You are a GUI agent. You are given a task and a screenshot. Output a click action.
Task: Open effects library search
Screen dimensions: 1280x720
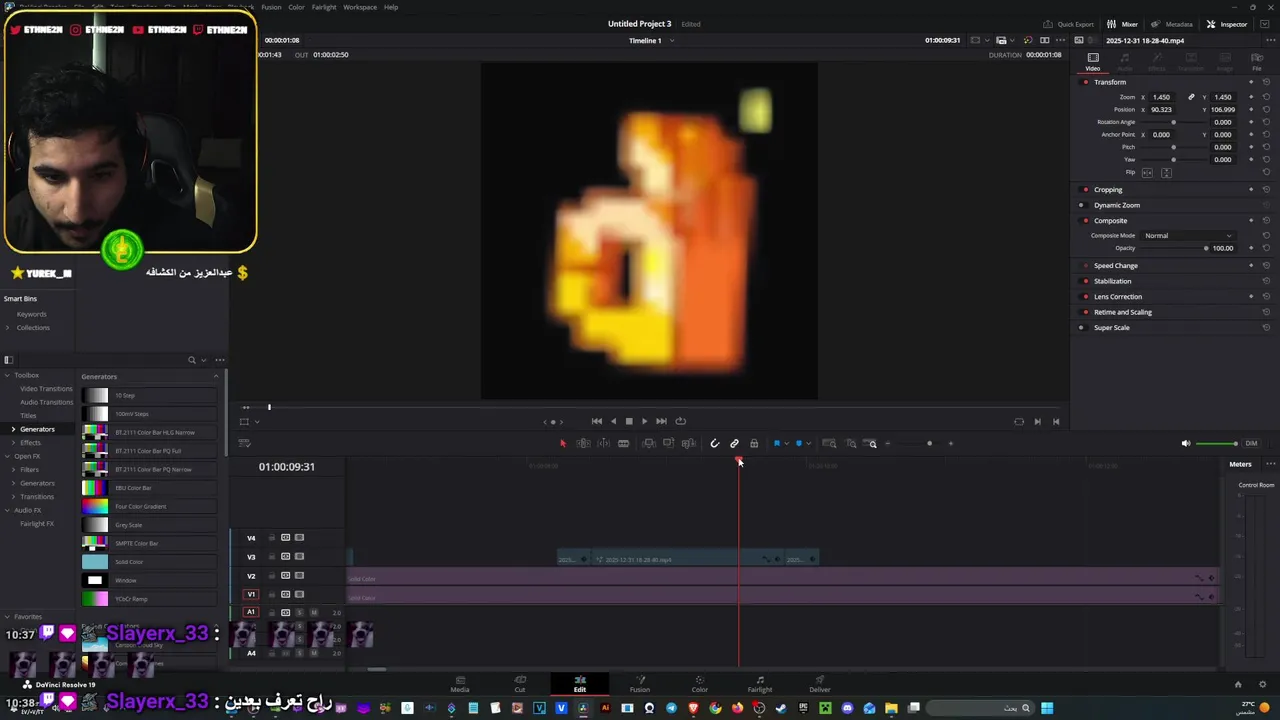click(x=192, y=360)
